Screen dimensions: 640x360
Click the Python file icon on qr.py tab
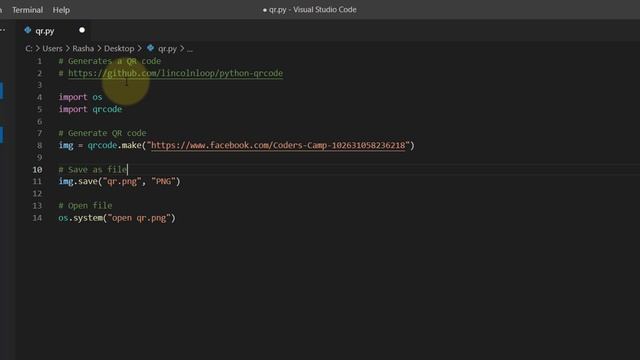click(28, 30)
